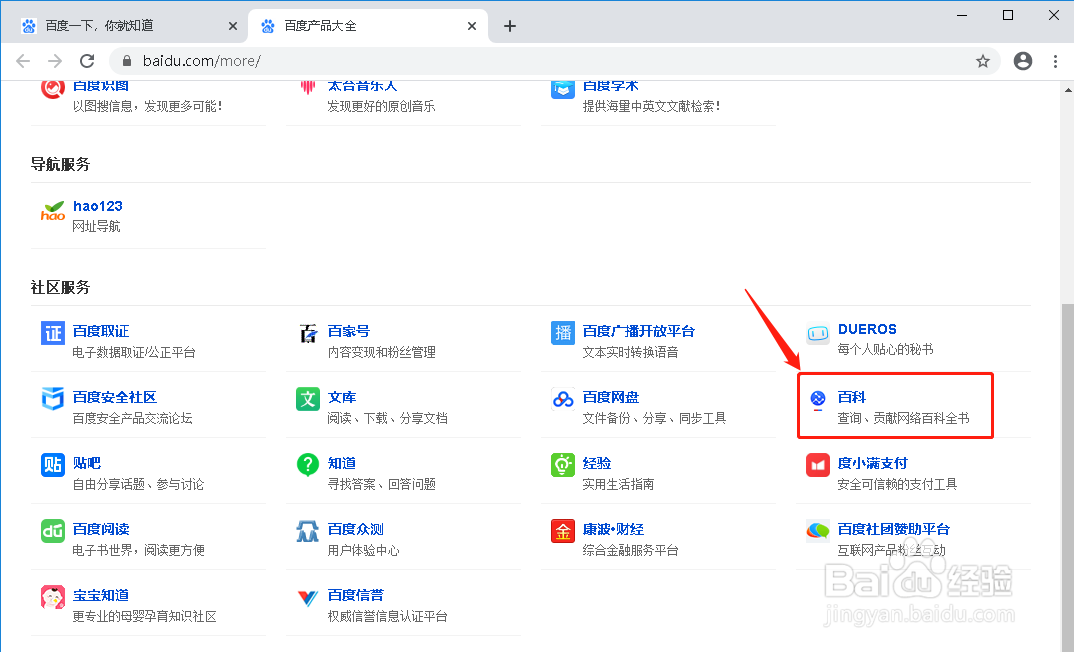Click the 康波·财经 red icon
The width and height of the screenshot is (1074, 652).
click(563, 531)
